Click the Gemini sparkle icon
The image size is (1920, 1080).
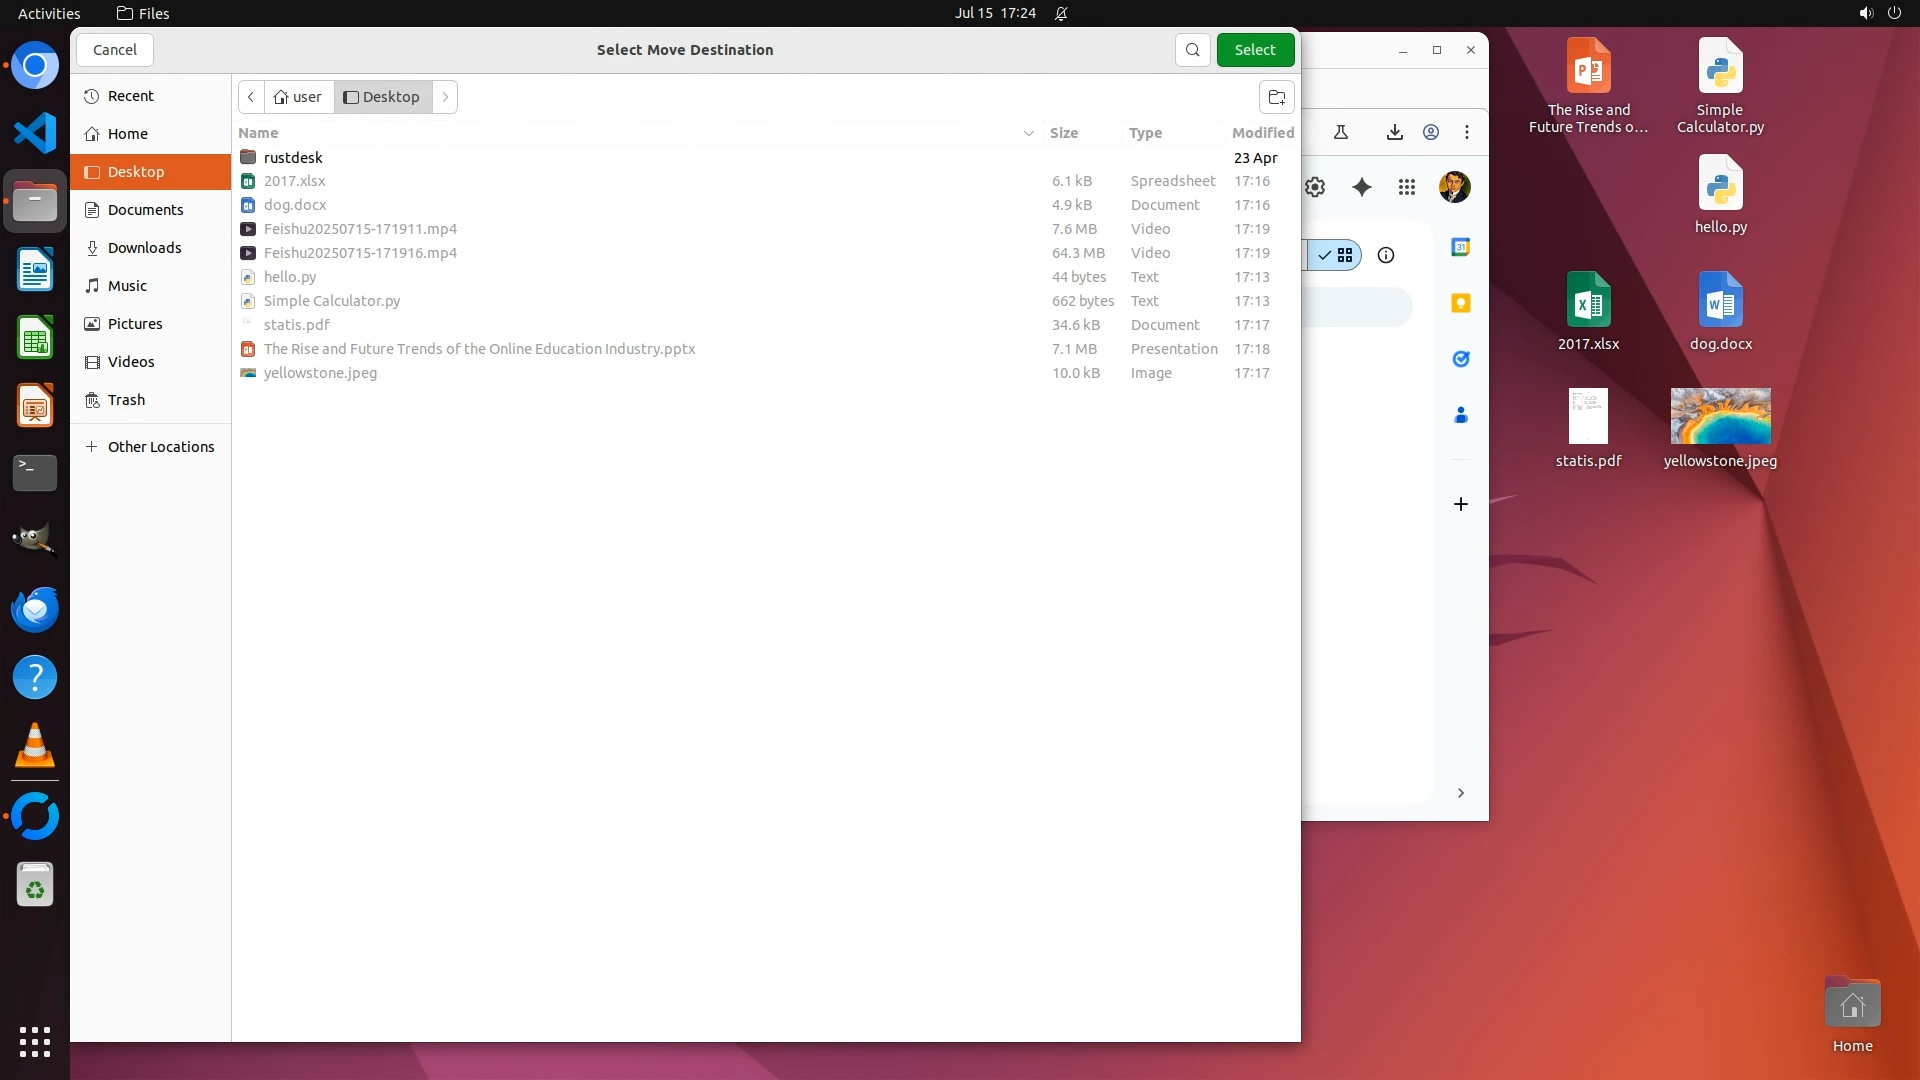[x=1361, y=187]
